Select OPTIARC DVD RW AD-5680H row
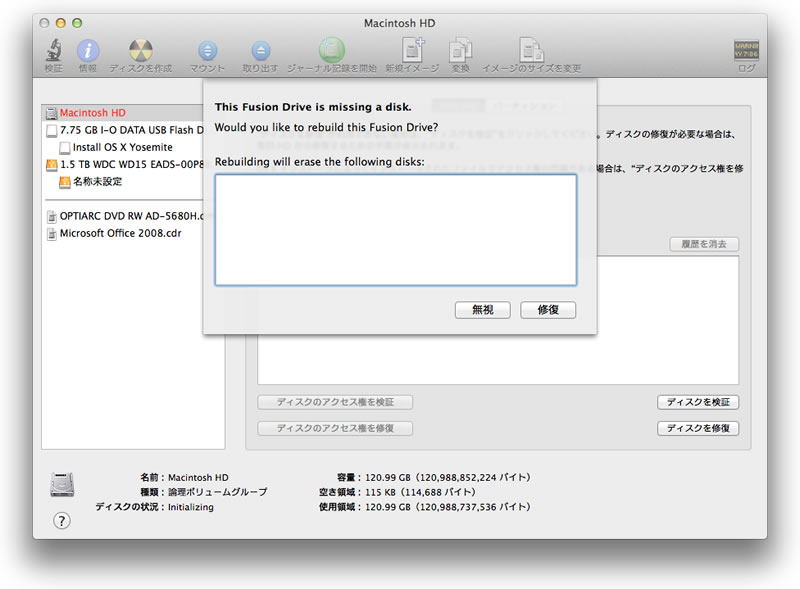 point(122,216)
